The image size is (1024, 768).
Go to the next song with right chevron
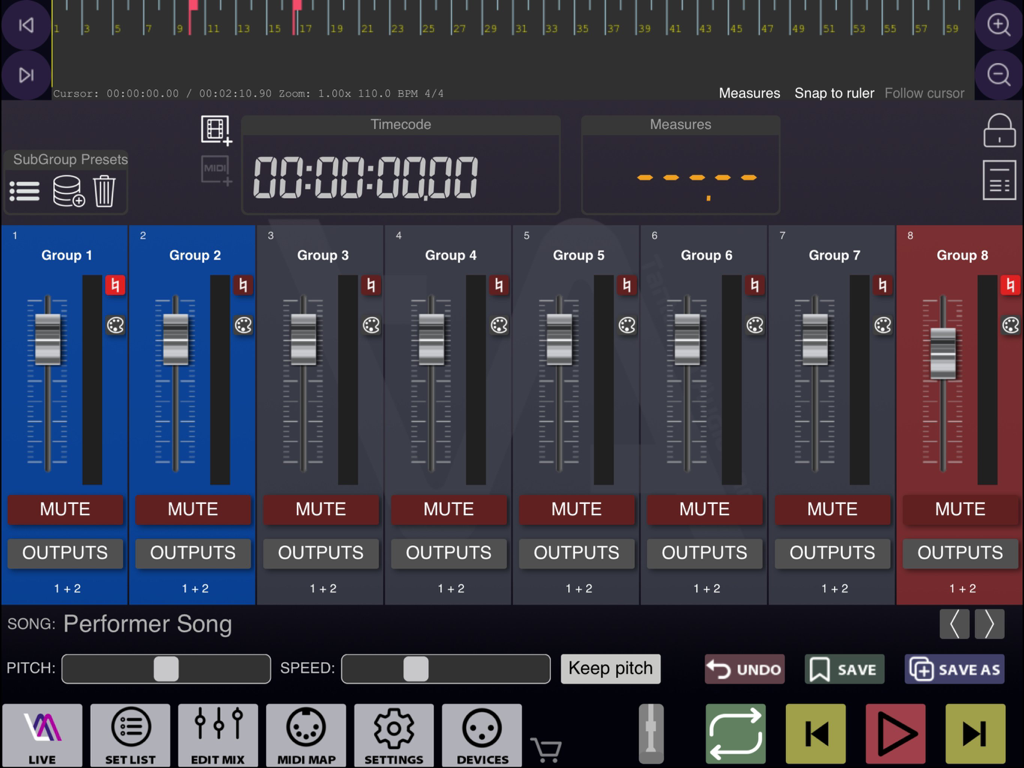(988, 623)
